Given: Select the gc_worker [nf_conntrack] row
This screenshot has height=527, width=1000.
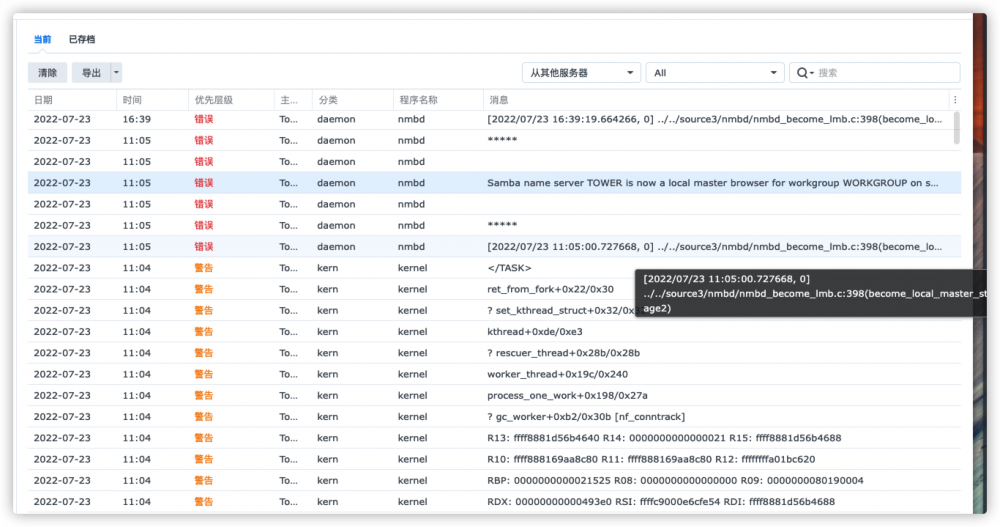Looking at the screenshot, I should 494,417.
